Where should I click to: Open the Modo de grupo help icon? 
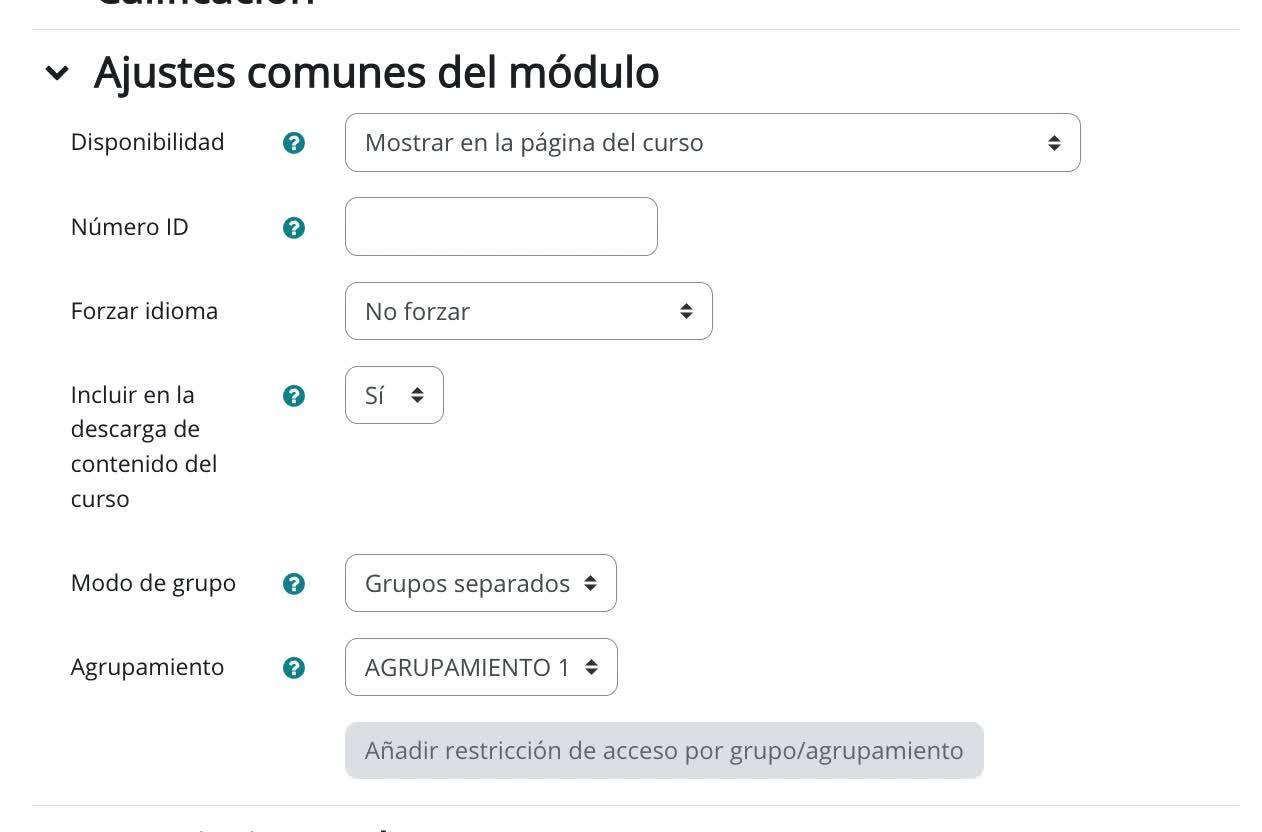[x=294, y=584]
